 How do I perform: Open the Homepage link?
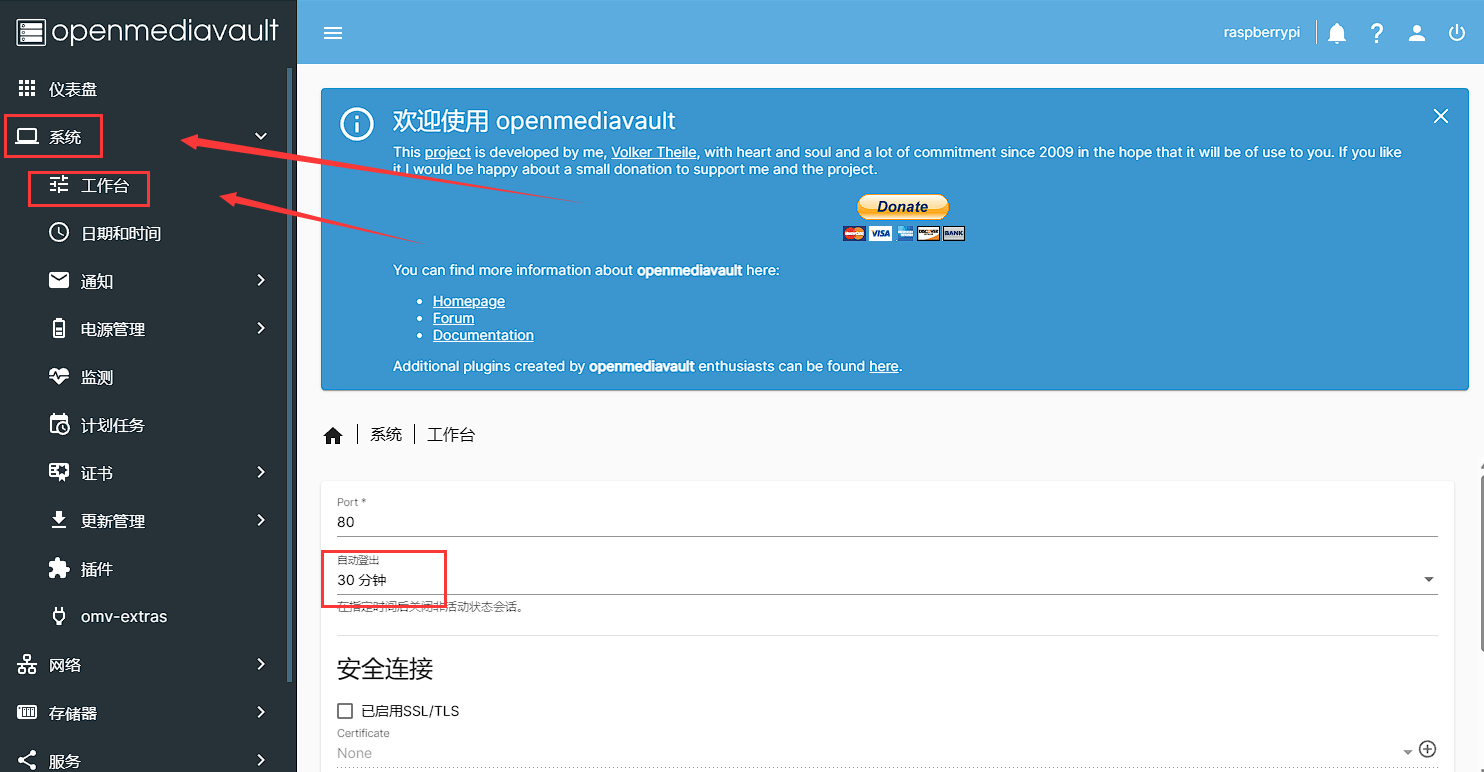click(469, 301)
